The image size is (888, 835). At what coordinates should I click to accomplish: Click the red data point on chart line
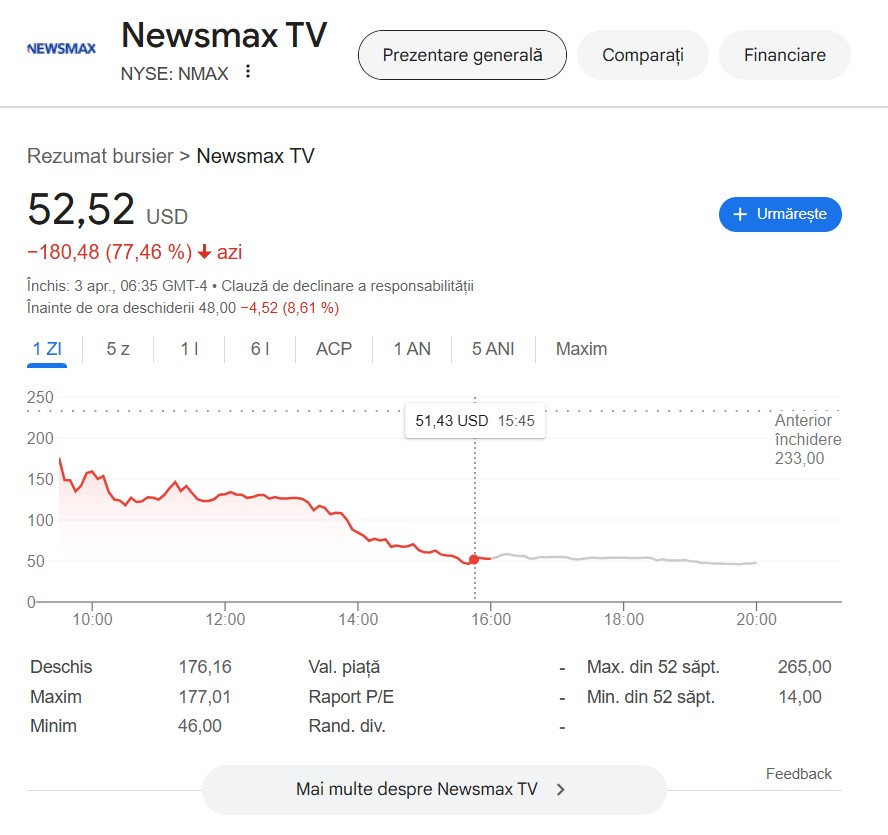pyautogui.click(x=474, y=559)
